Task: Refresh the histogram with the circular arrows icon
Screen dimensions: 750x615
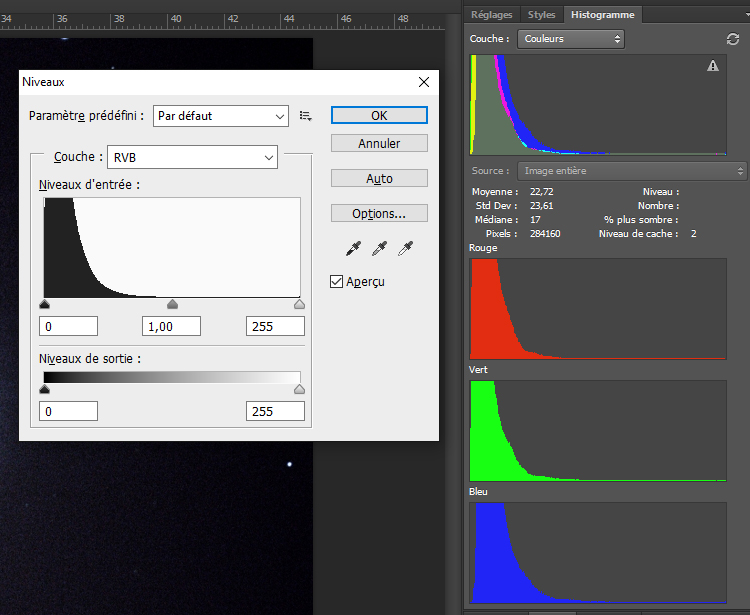Action: 733,39
